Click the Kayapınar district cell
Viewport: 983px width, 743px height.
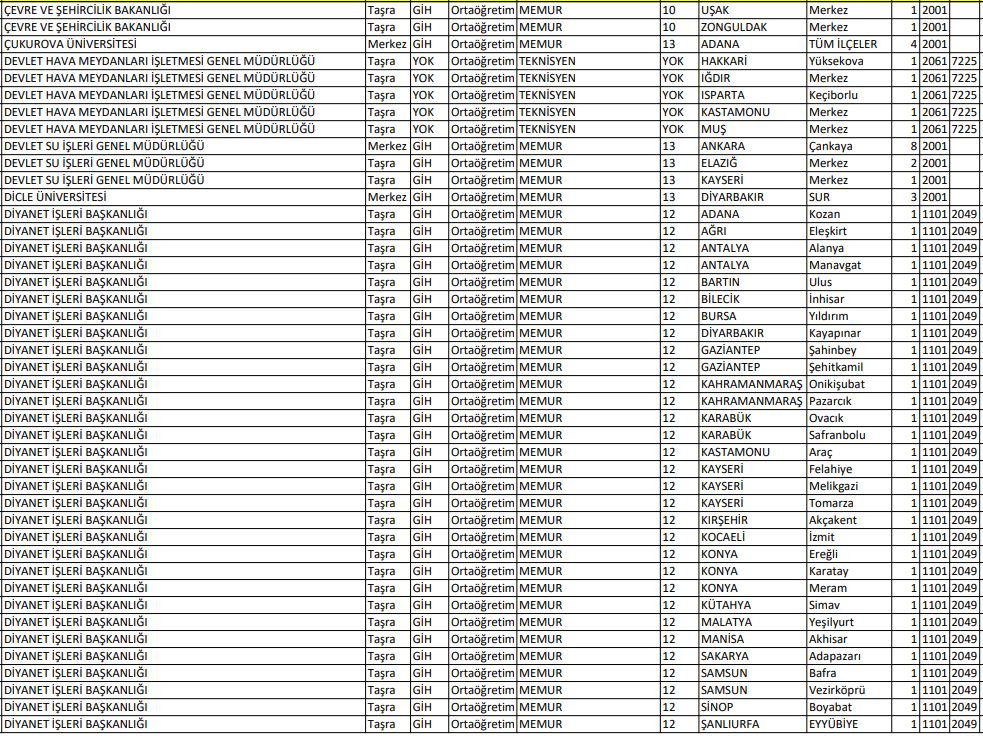(x=849, y=333)
